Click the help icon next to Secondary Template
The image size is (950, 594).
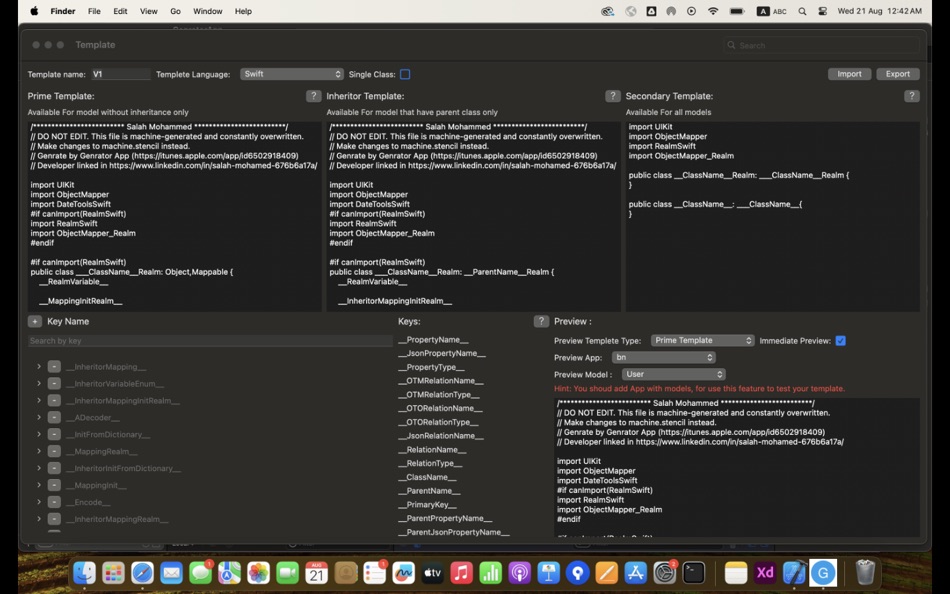909,96
